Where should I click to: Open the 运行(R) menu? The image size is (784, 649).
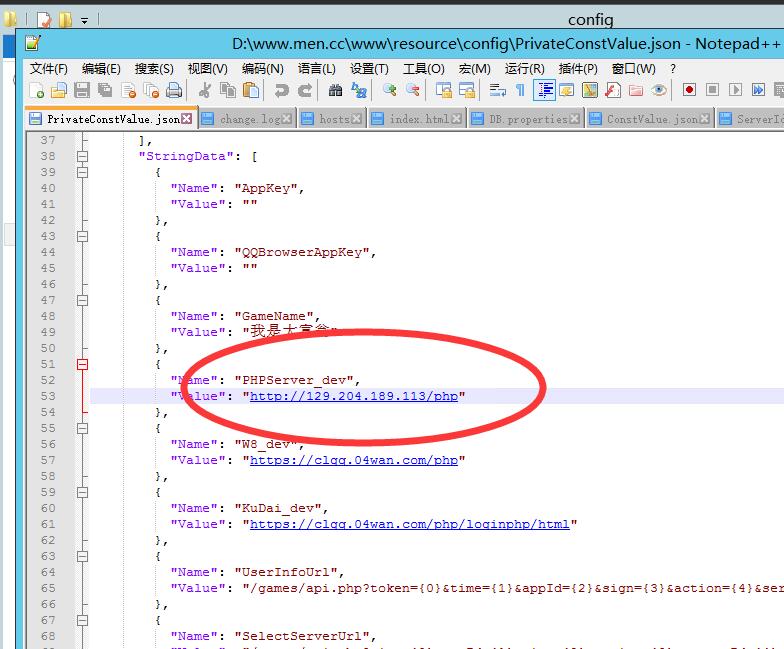pyautogui.click(x=524, y=68)
